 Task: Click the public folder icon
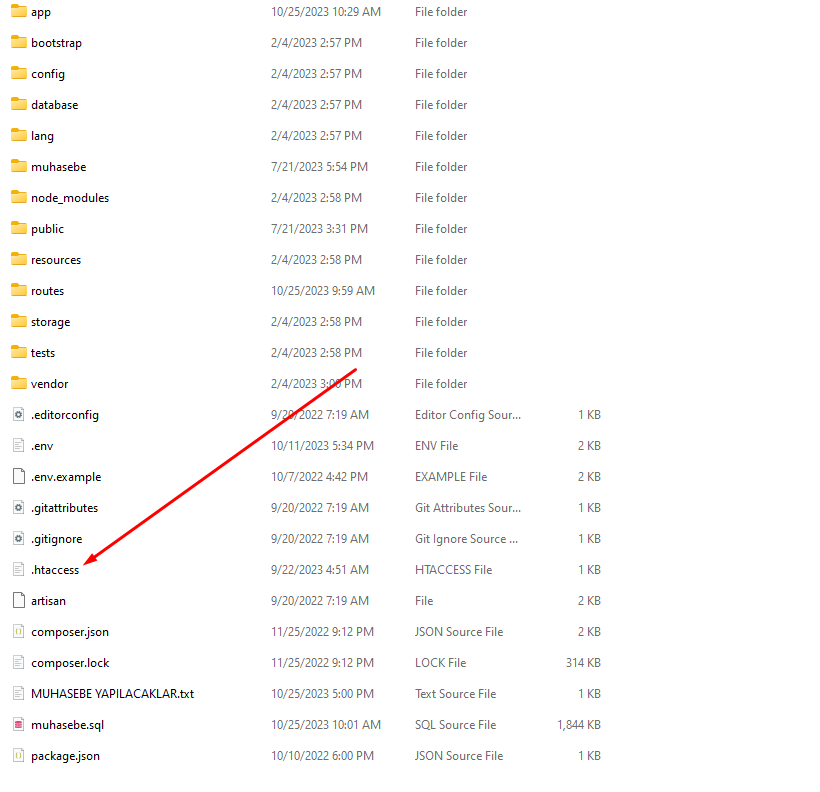[x=19, y=228]
